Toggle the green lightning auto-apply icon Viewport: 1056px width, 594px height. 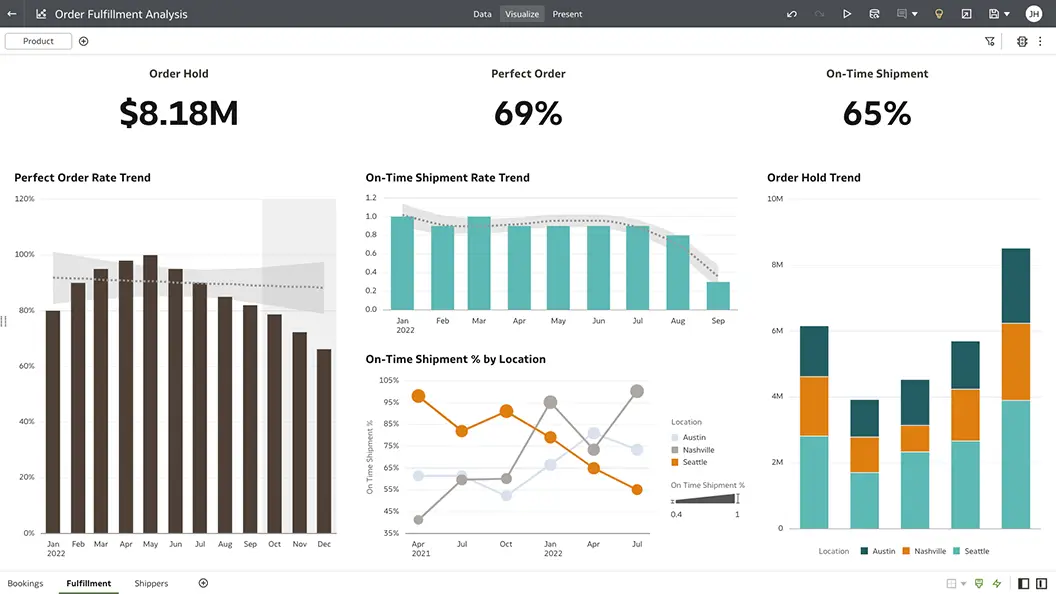click(996, 583)
